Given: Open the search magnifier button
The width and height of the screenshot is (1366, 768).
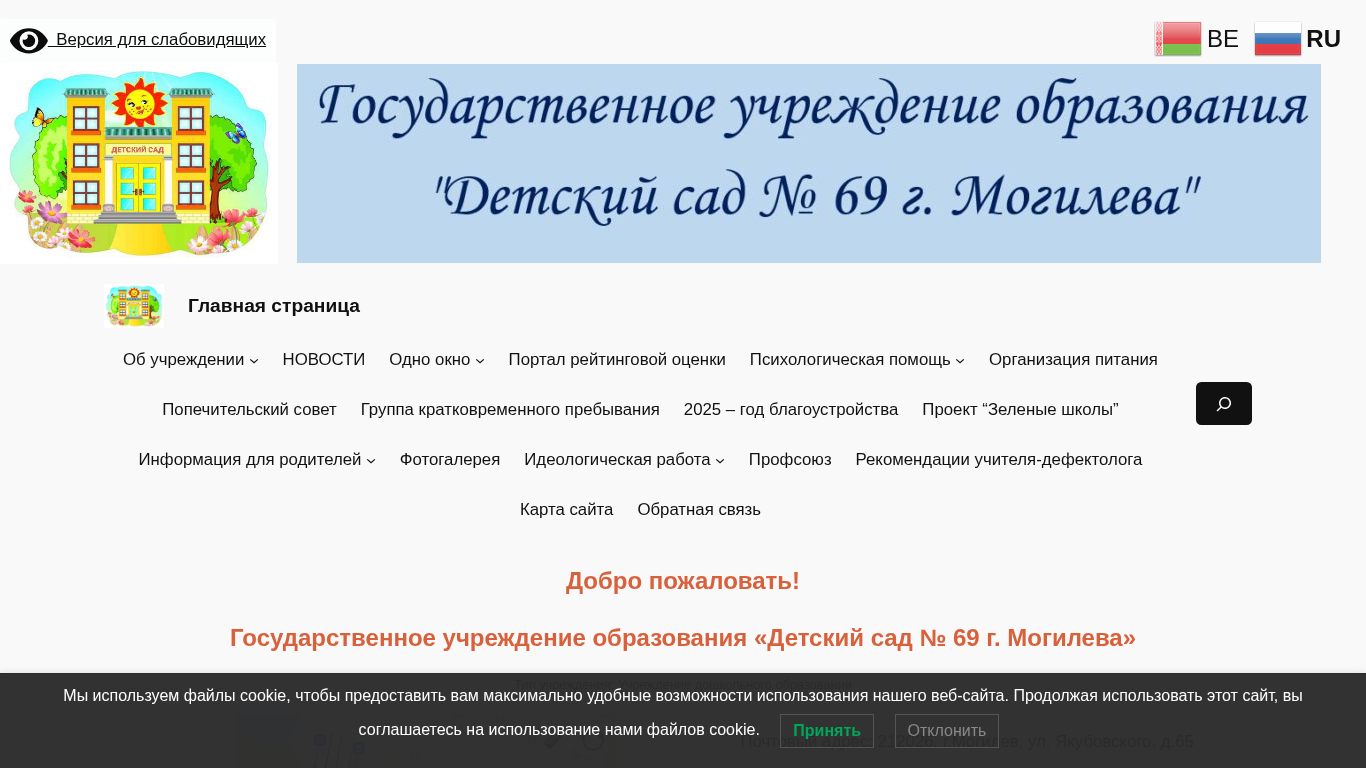Looking at the screenshot, I should point(1224,404).
